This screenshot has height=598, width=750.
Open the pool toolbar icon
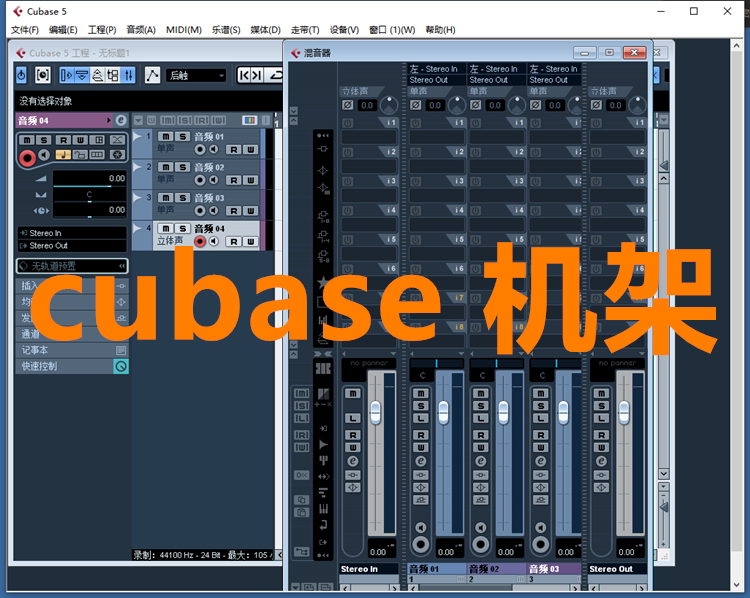[x=113, y=75]
